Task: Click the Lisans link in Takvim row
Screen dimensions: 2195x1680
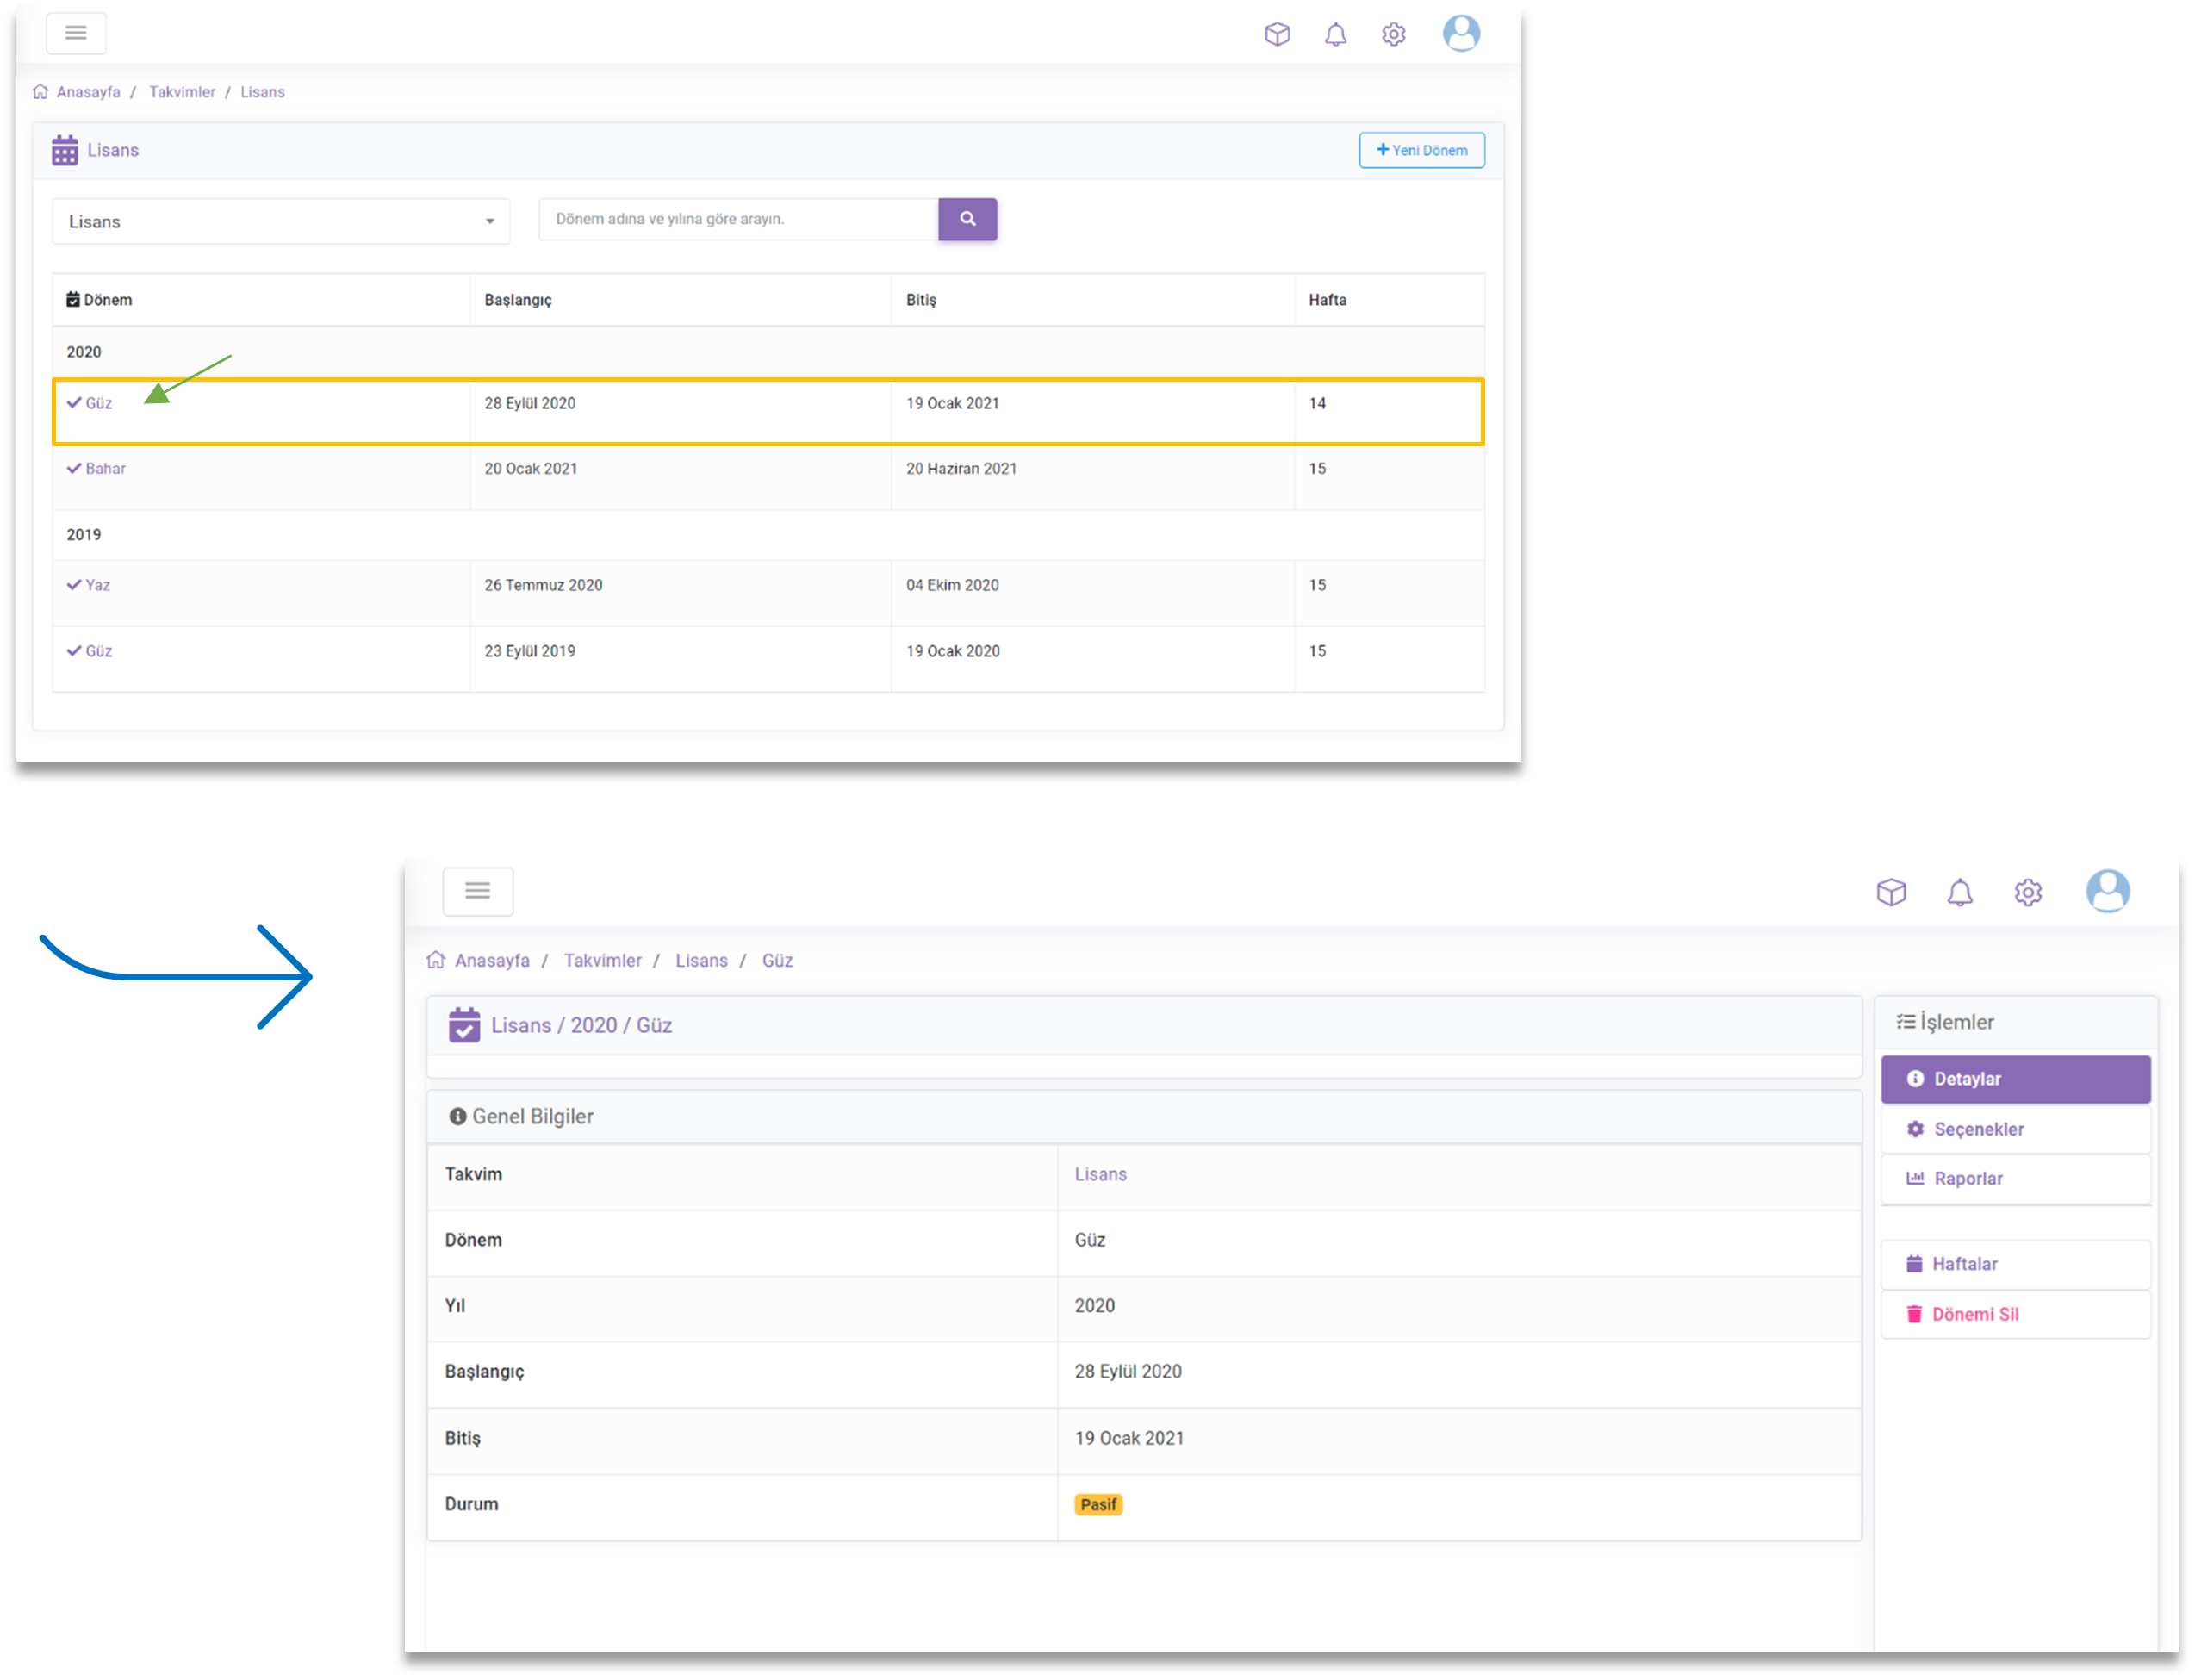Action: pos(1100,1174)
